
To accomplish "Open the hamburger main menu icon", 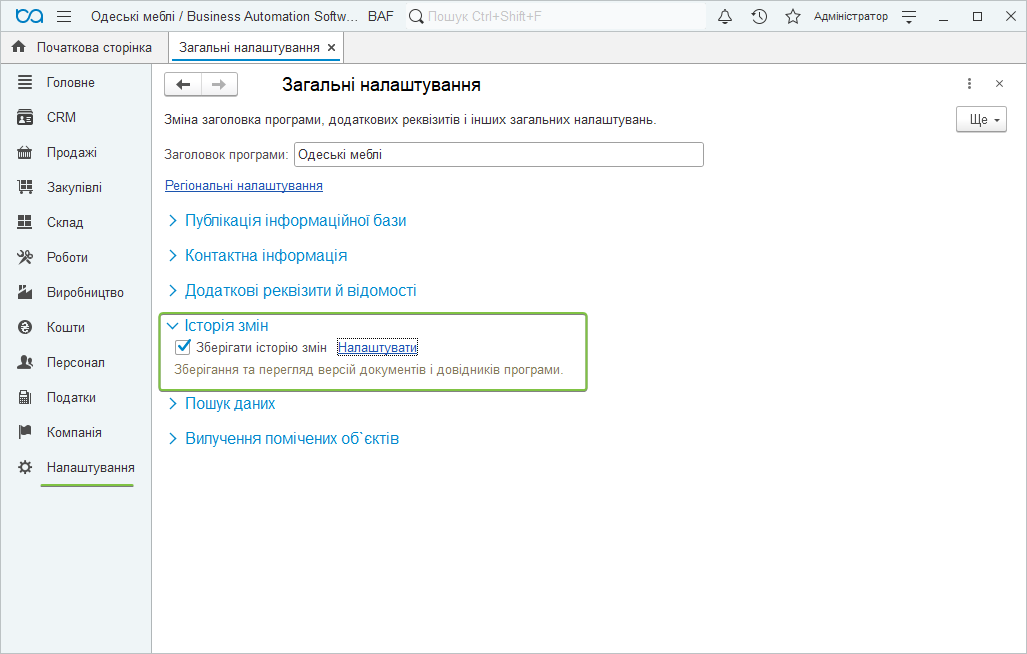I will click(x=64, y=17).
